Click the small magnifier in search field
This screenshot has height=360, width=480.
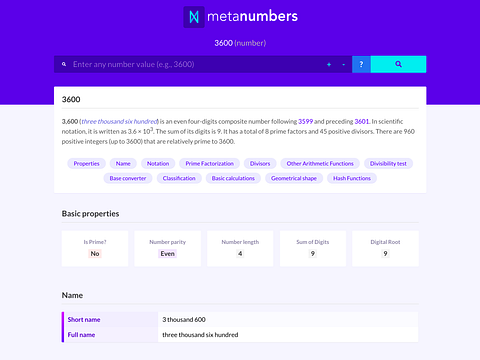click(x=64, y=64)
